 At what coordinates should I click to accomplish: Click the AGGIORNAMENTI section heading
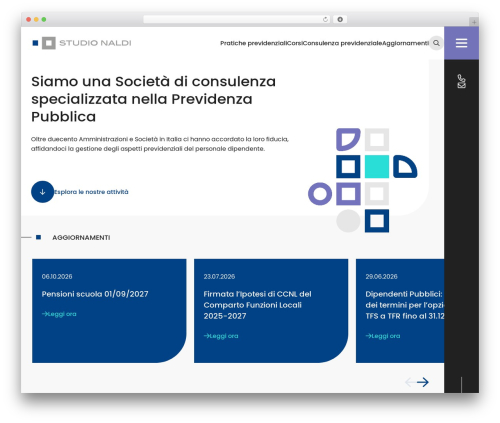coord(81,238)
